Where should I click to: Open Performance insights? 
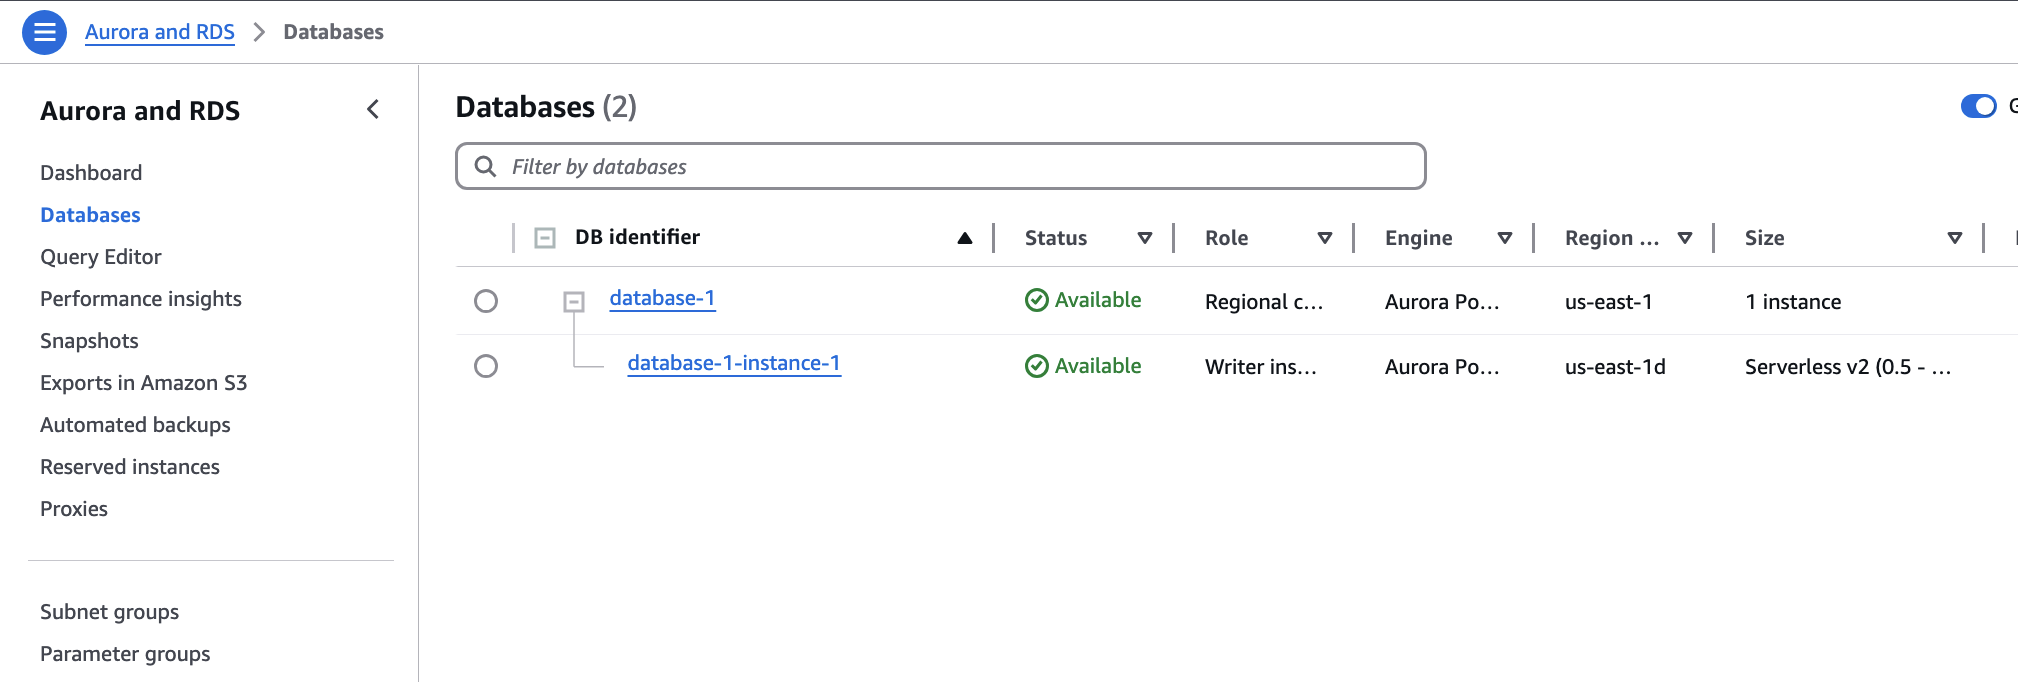[141, 299]
